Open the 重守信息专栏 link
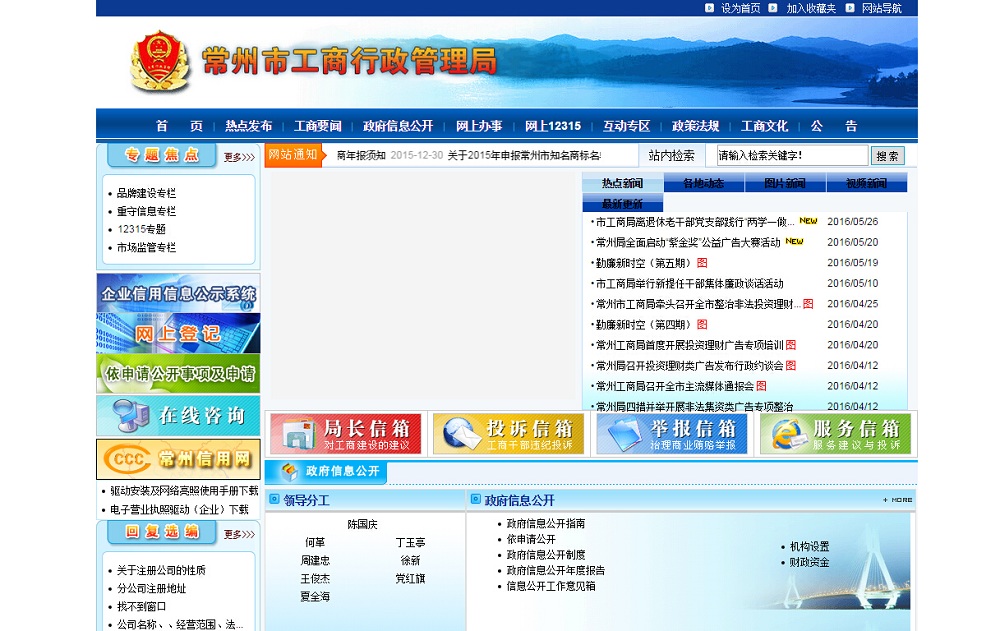This screenshot has width=1000, height=631. click(x=146, y=211)
